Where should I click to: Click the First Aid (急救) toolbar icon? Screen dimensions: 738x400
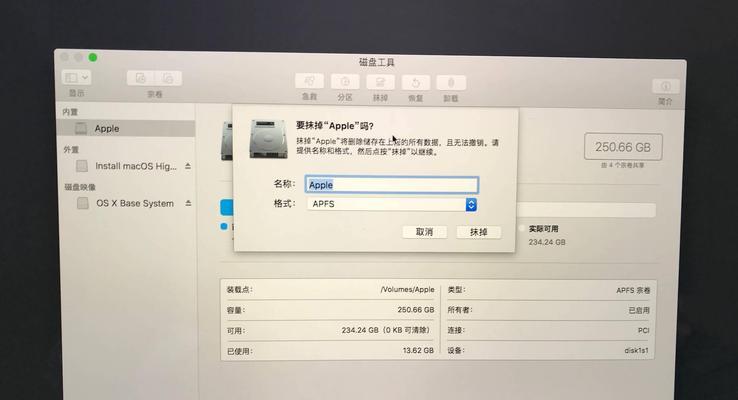[309, 81]
